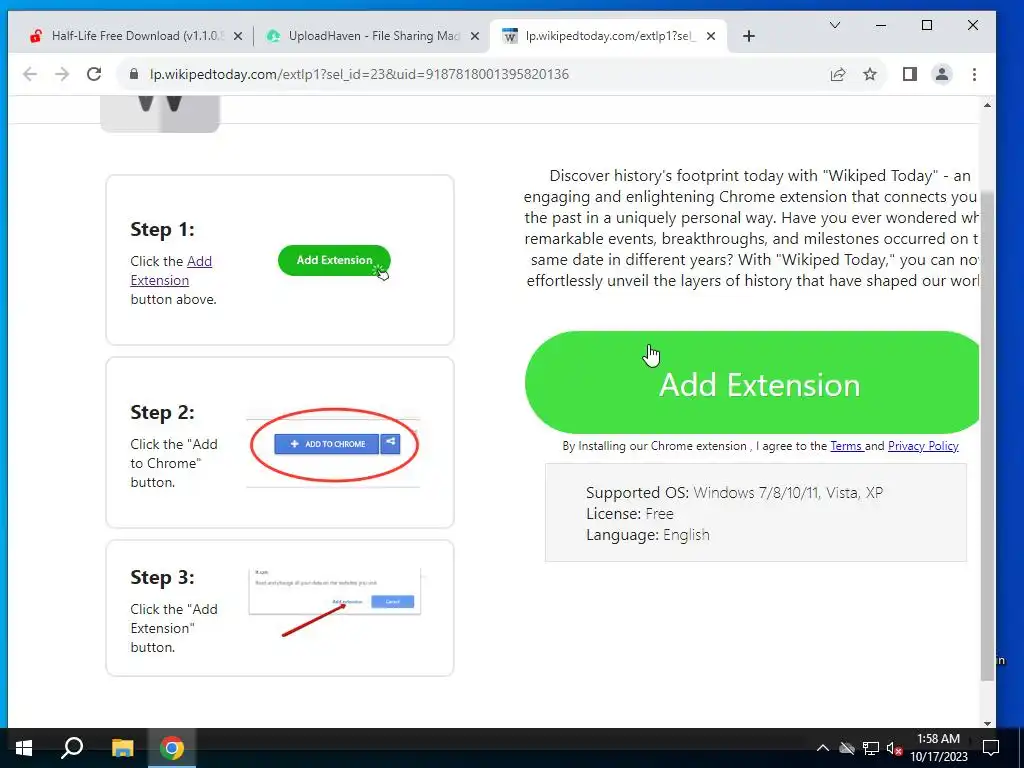Maximize the Chrome window

(x=927, y=25)
